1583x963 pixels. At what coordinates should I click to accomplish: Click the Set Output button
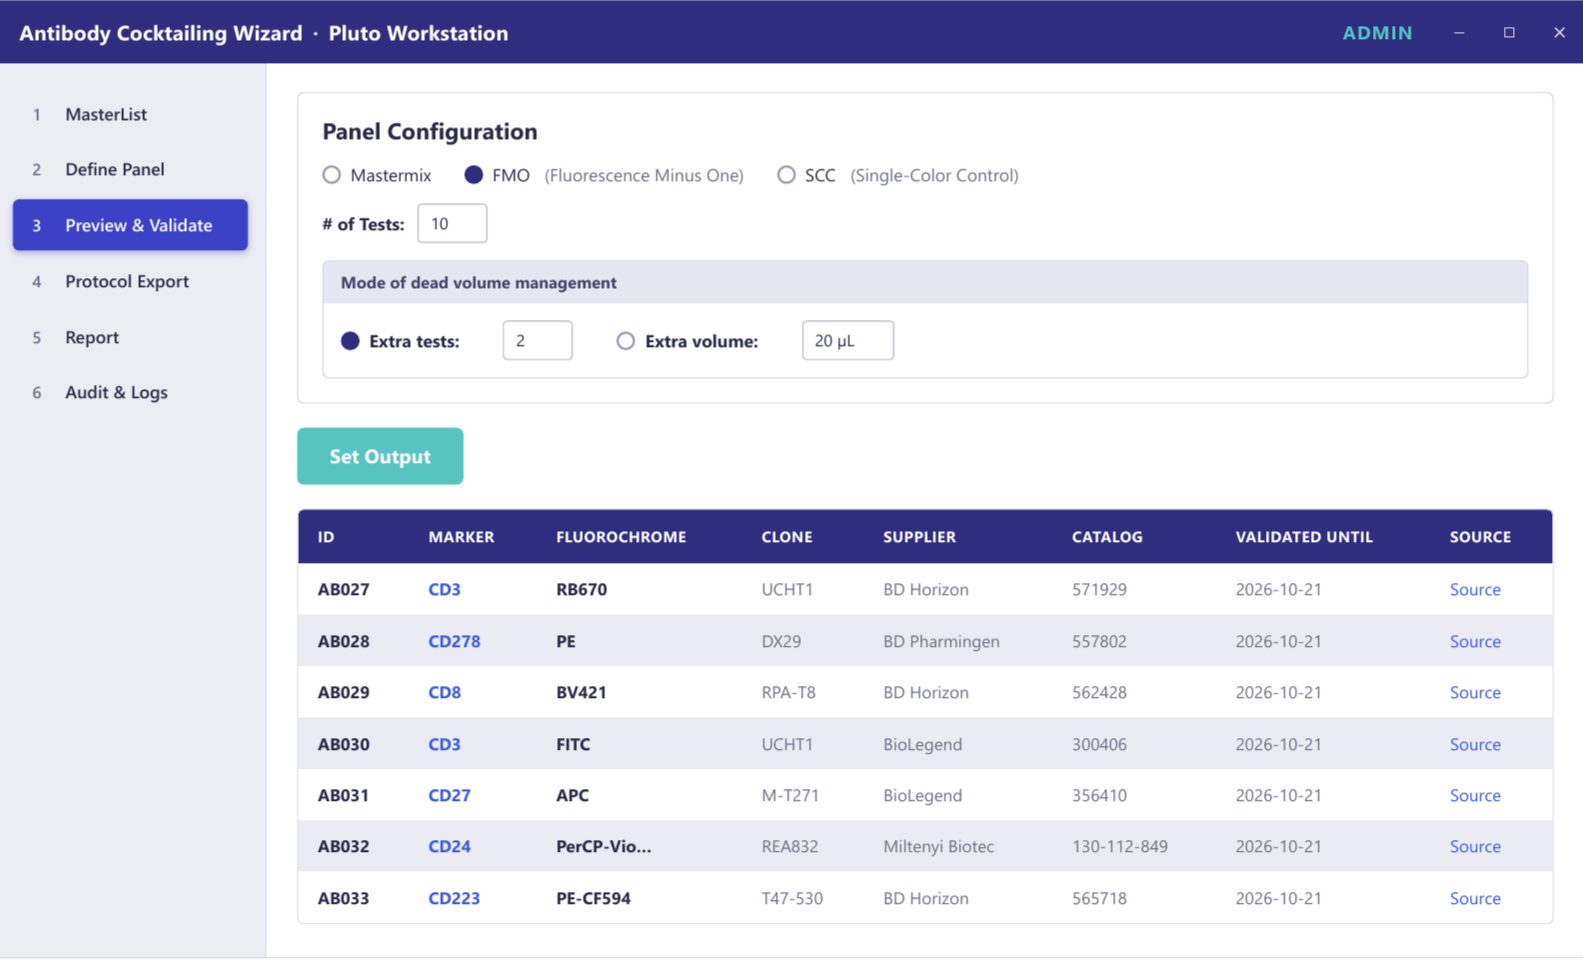380,456
